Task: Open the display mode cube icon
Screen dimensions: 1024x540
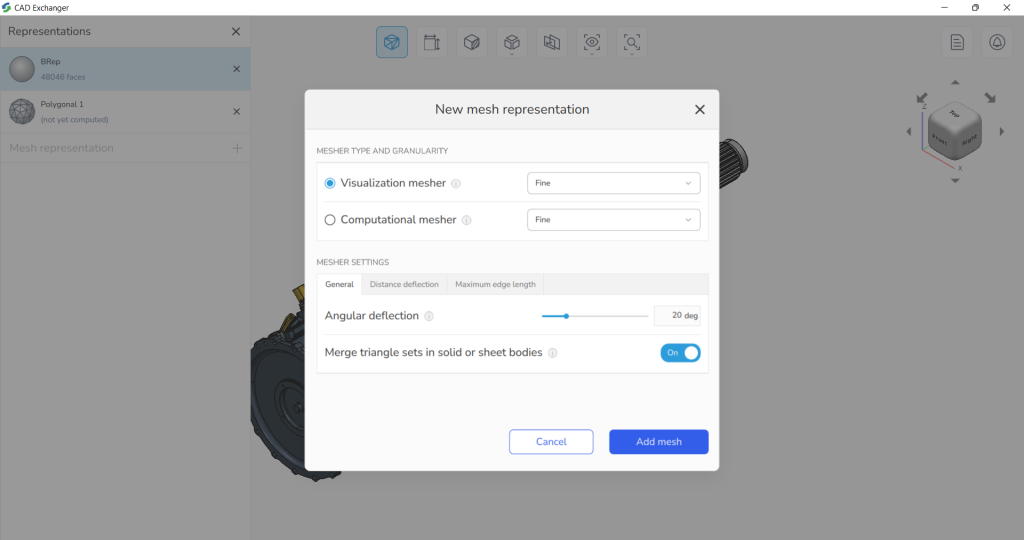Action: [x=472, y=42]
